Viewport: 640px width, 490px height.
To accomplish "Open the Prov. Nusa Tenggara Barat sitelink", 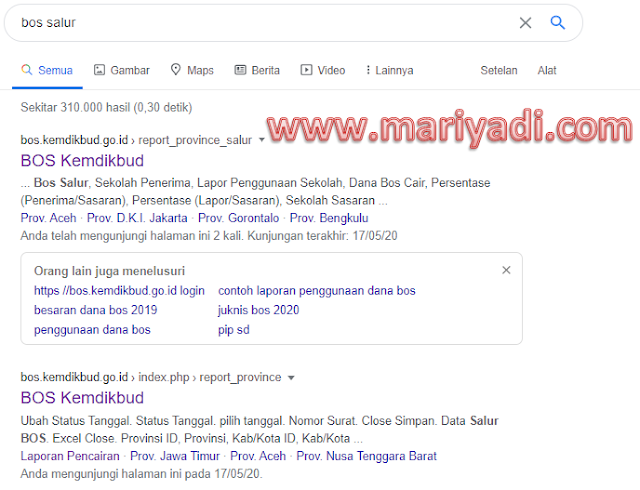I will [367, 456].
